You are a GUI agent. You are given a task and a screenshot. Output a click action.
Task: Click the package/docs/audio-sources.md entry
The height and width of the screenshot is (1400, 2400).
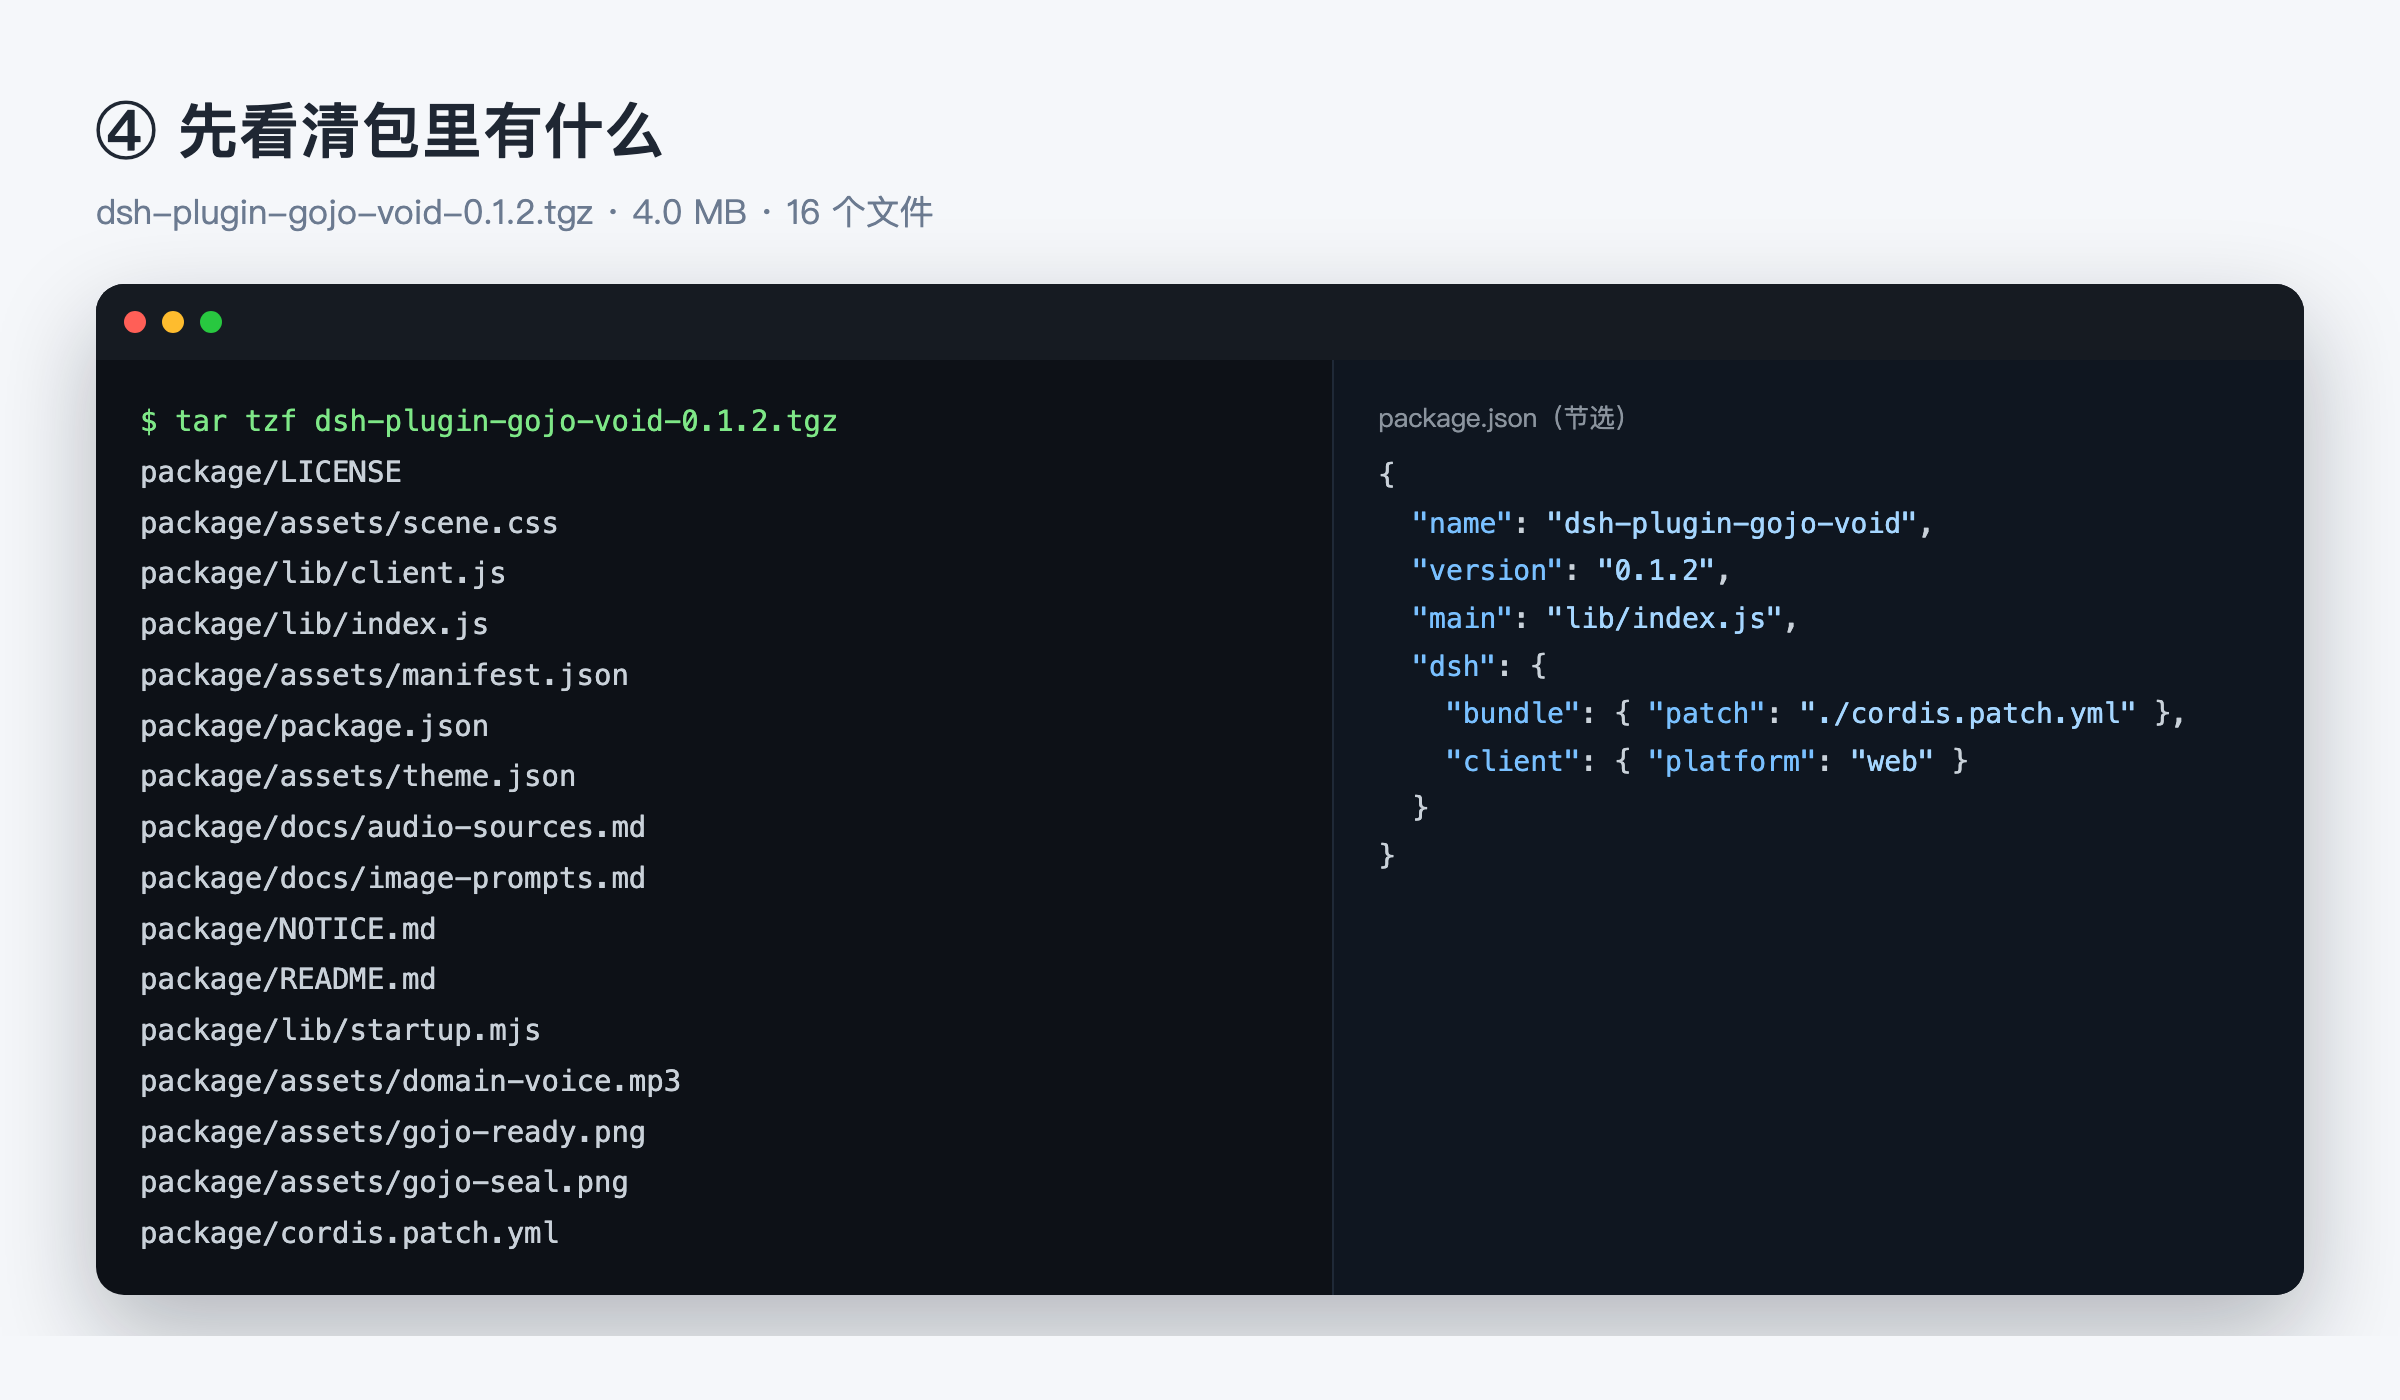(393, 827)
